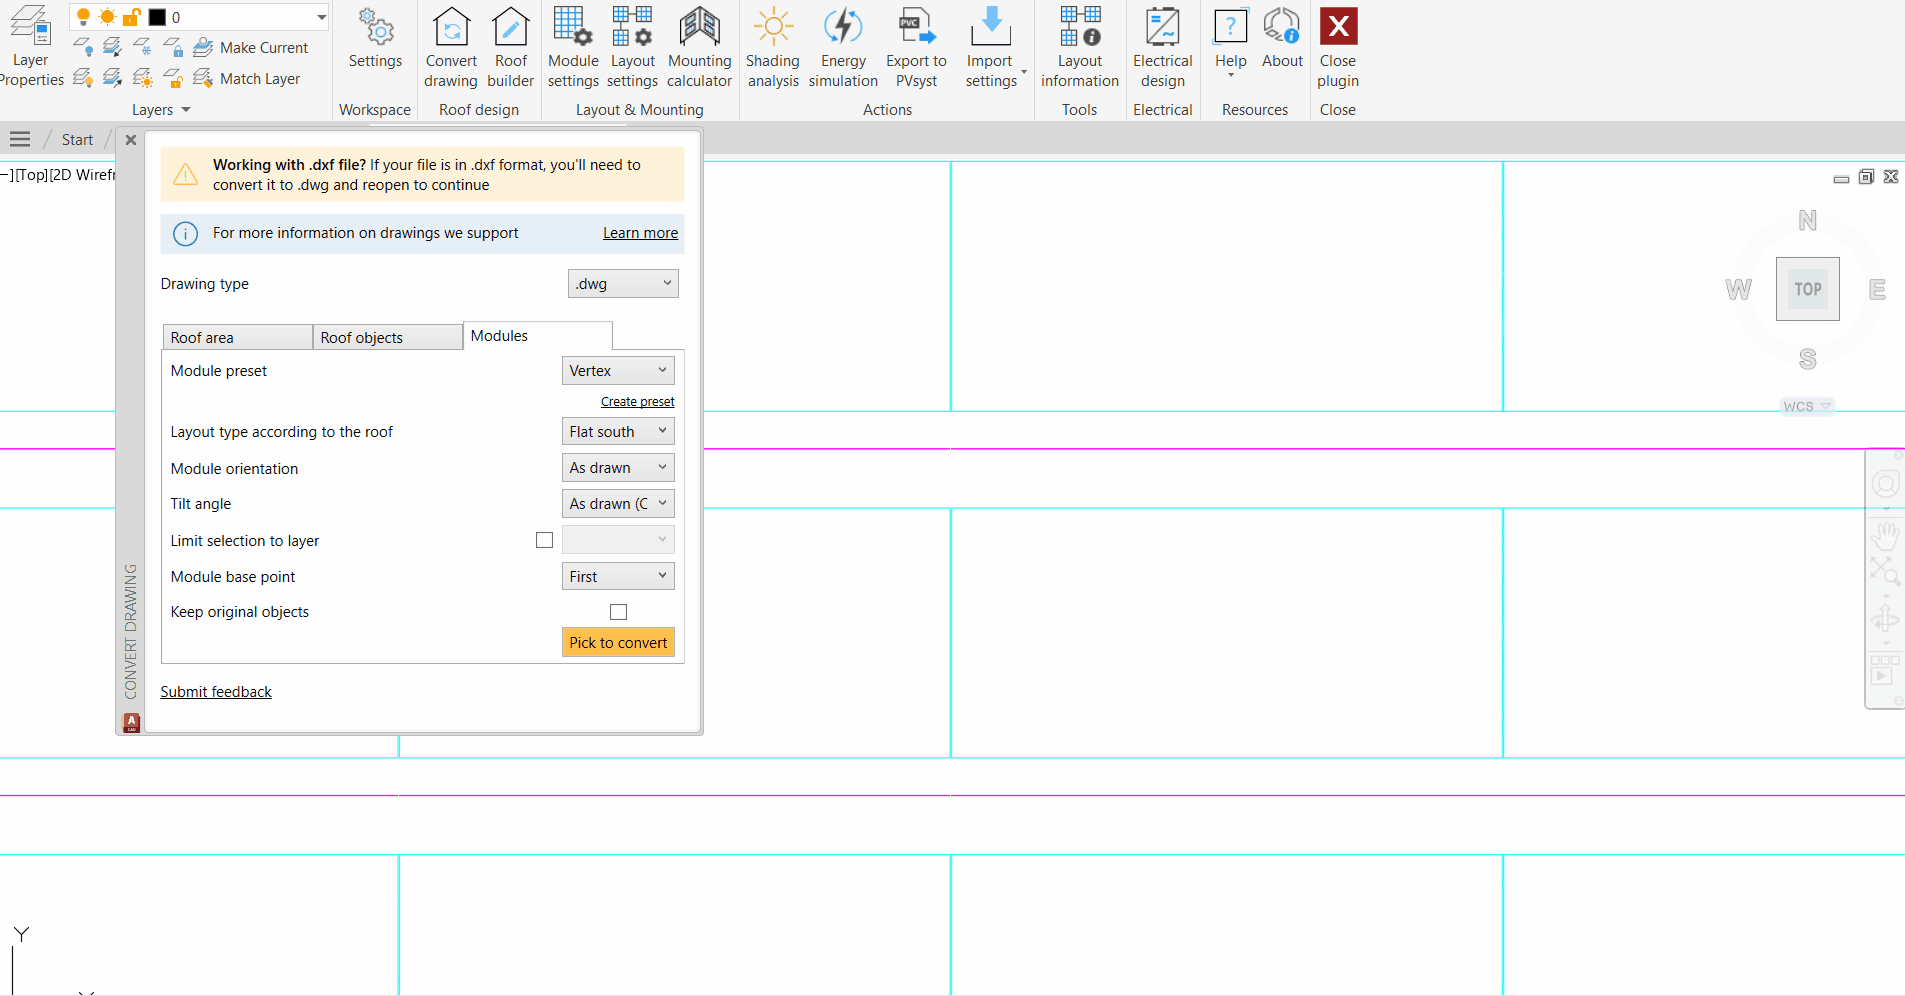Expand Layout type Flat south dropdown

pos(618,432)
